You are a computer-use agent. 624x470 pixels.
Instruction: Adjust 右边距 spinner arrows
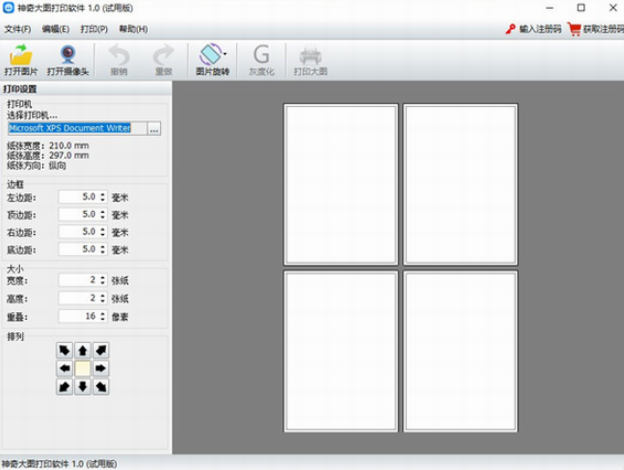(x=103, y=232)
